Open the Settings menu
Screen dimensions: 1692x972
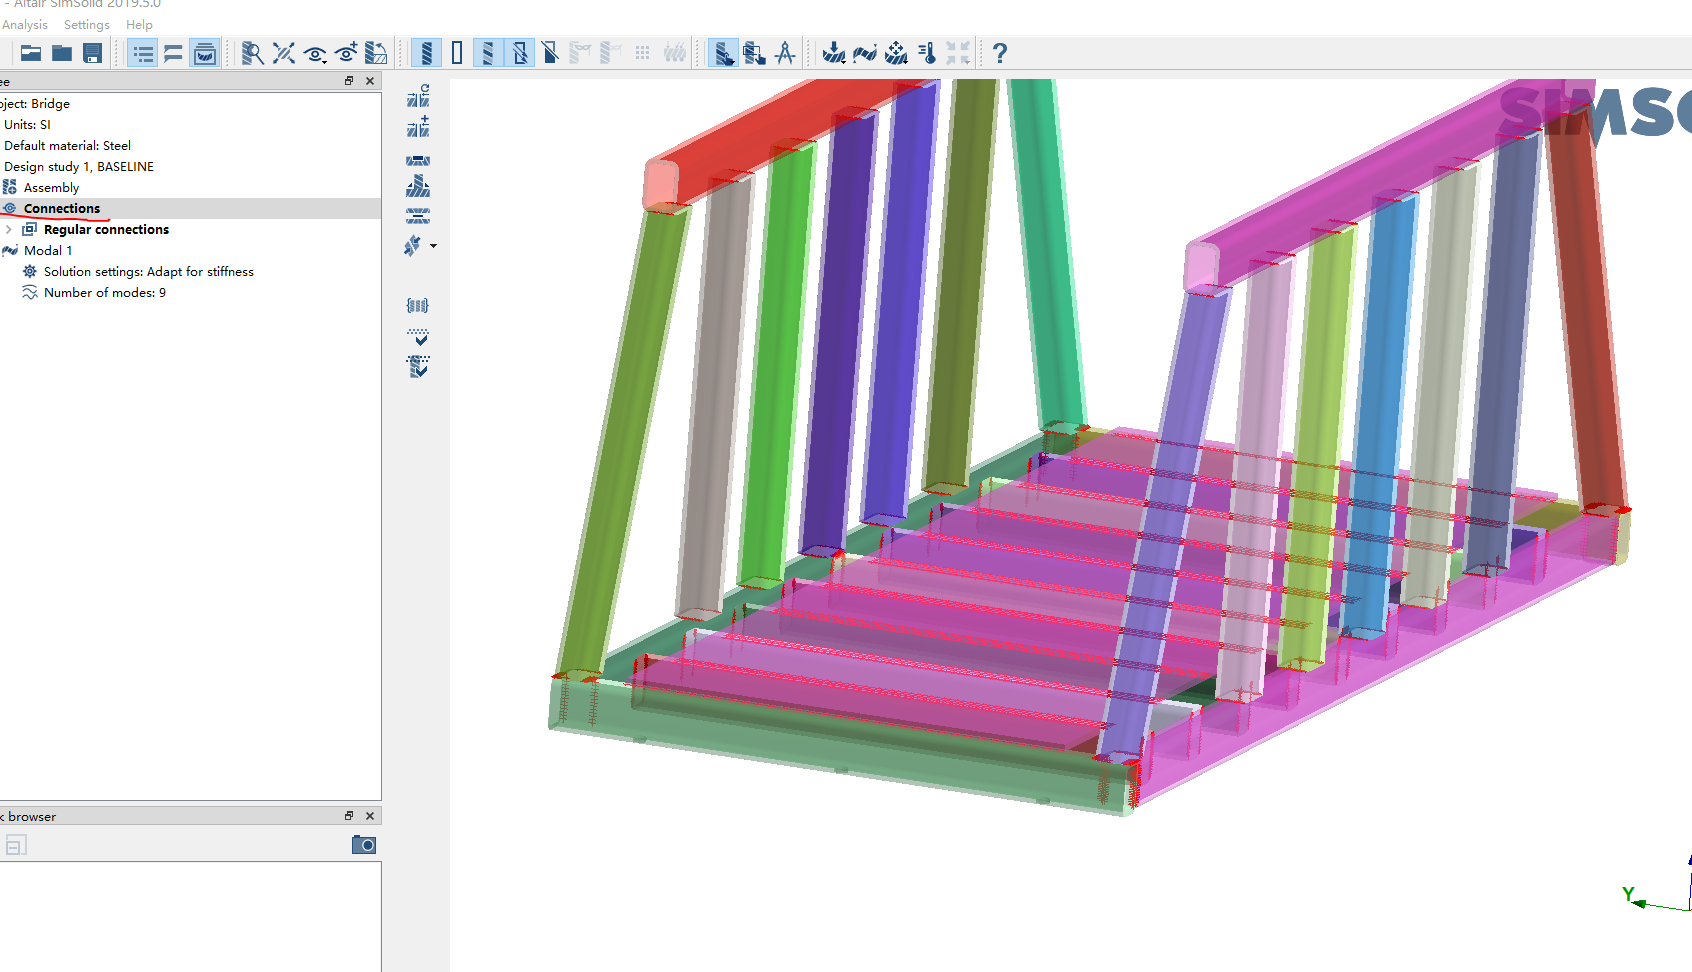87,25
